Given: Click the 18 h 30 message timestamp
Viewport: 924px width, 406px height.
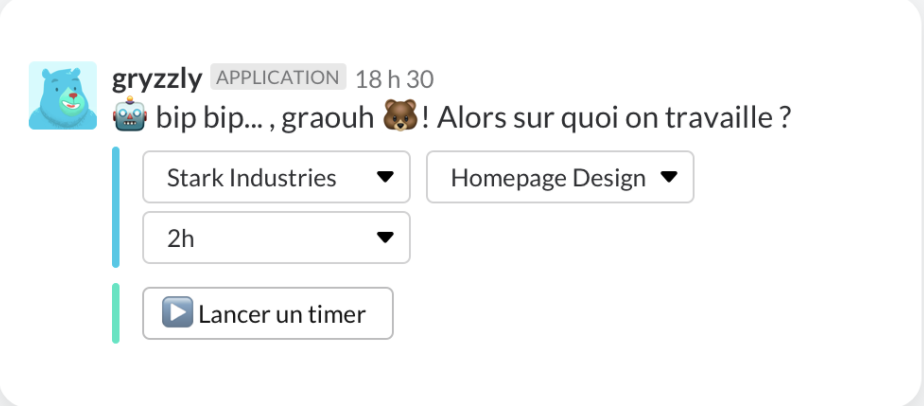Looking at the screenshot, I should pos(394,79).
